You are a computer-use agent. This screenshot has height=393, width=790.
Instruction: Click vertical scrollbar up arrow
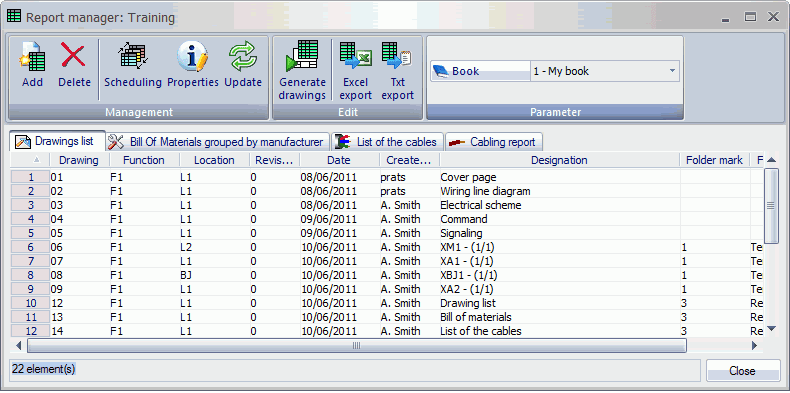click(771, 160)
